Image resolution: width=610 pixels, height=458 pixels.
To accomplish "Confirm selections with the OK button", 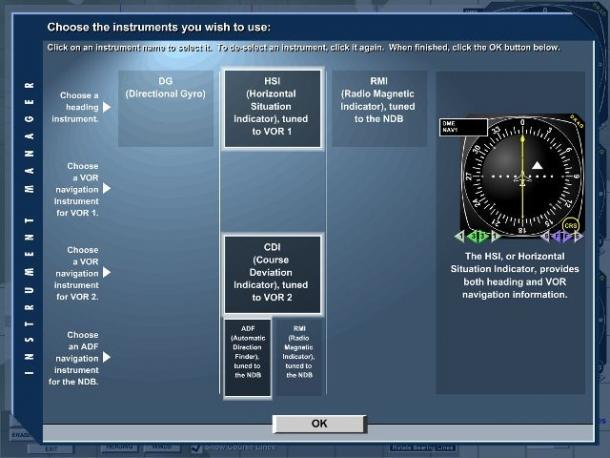I will coord(319,423).
